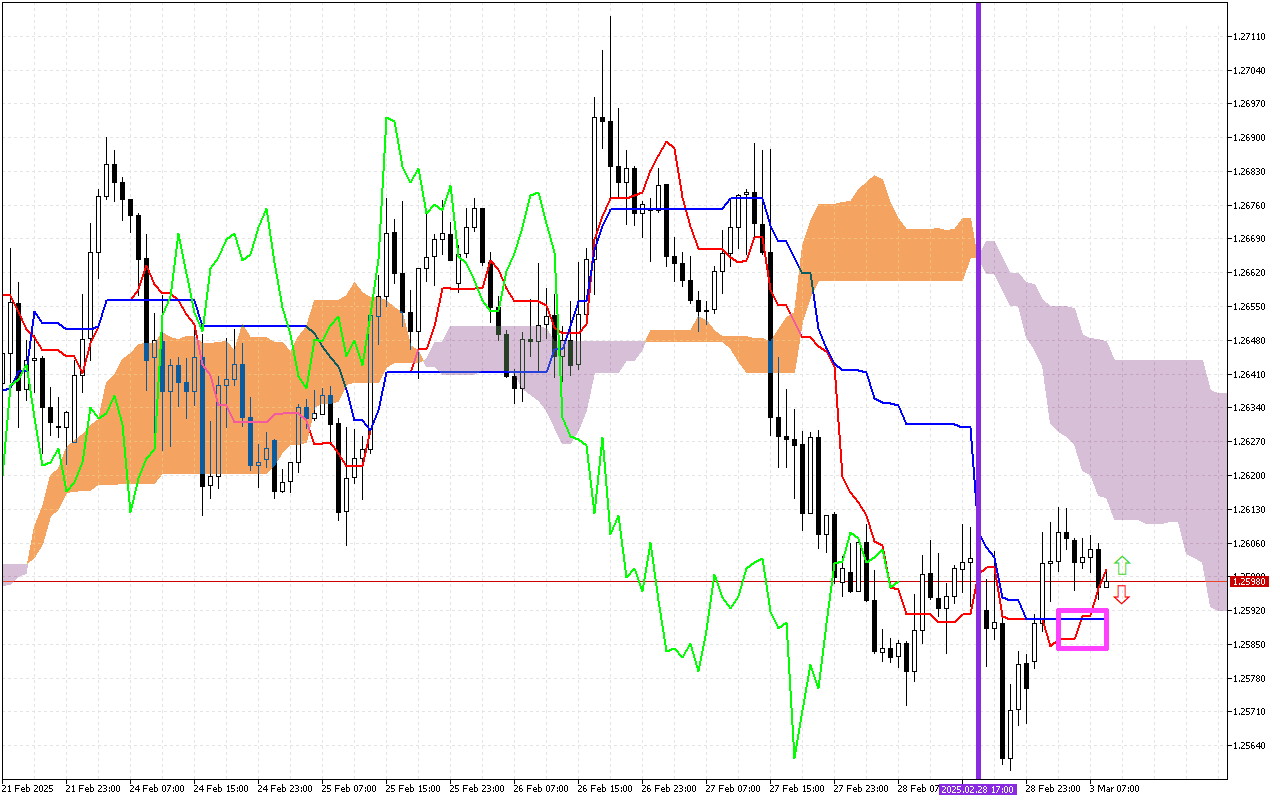Image resolution: width=1280 pixels, height=800 pixels.
Task: Click the 1.25780 price level label
Action: 1250,679
